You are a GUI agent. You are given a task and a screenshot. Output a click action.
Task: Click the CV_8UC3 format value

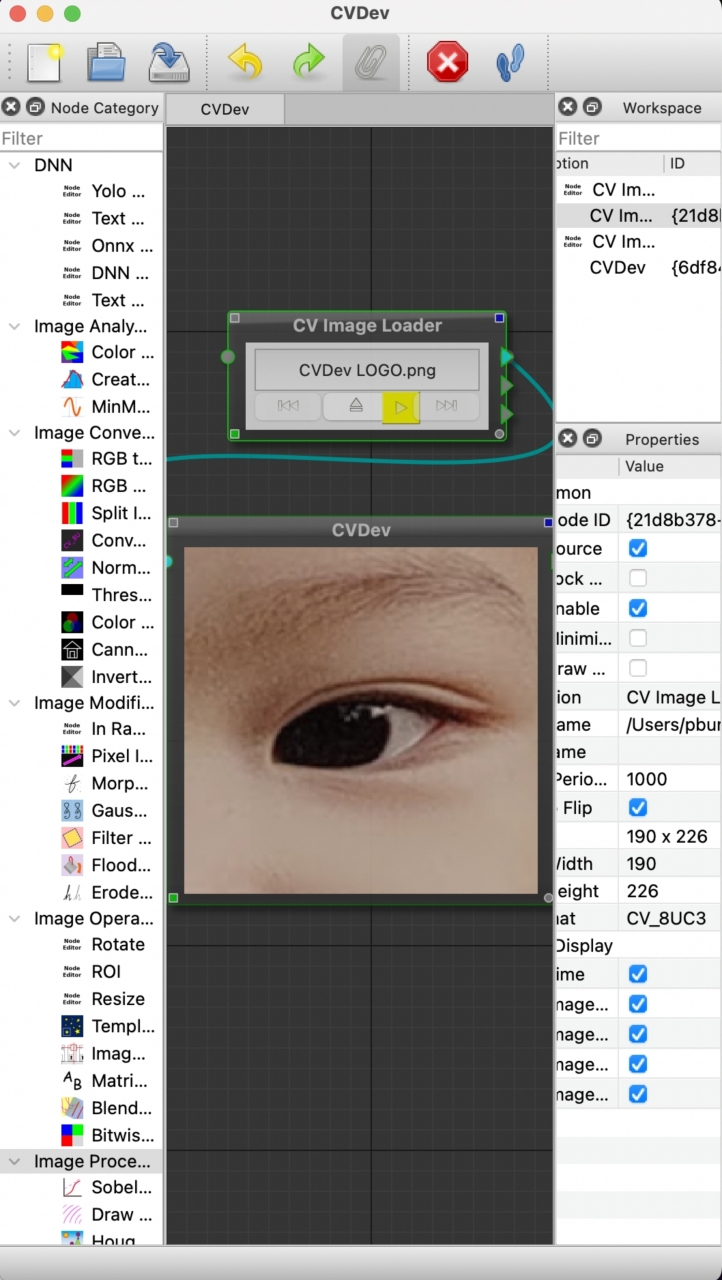(665, 918)
